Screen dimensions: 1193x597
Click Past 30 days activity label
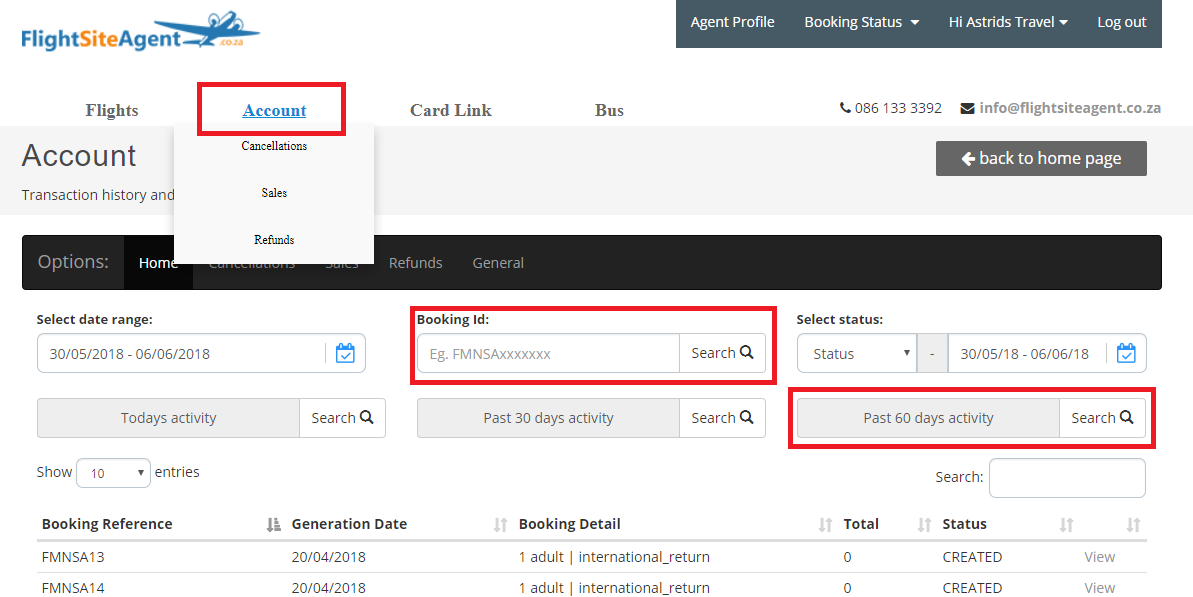tap(548, 418)
